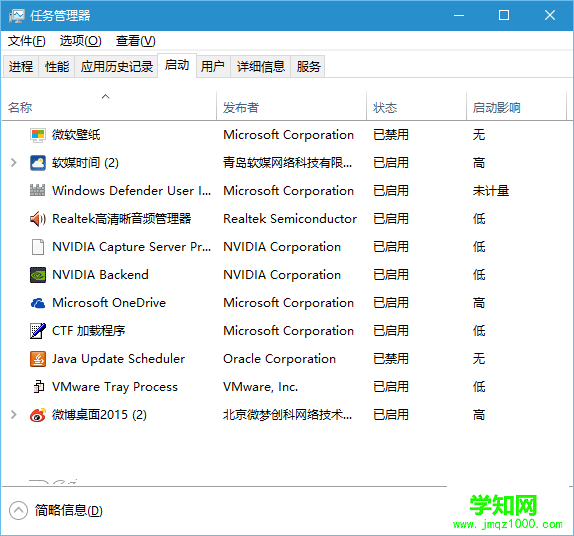574x536 pixels.
Task: Open the 文件(F) menu
Action: tap(27, 41)
